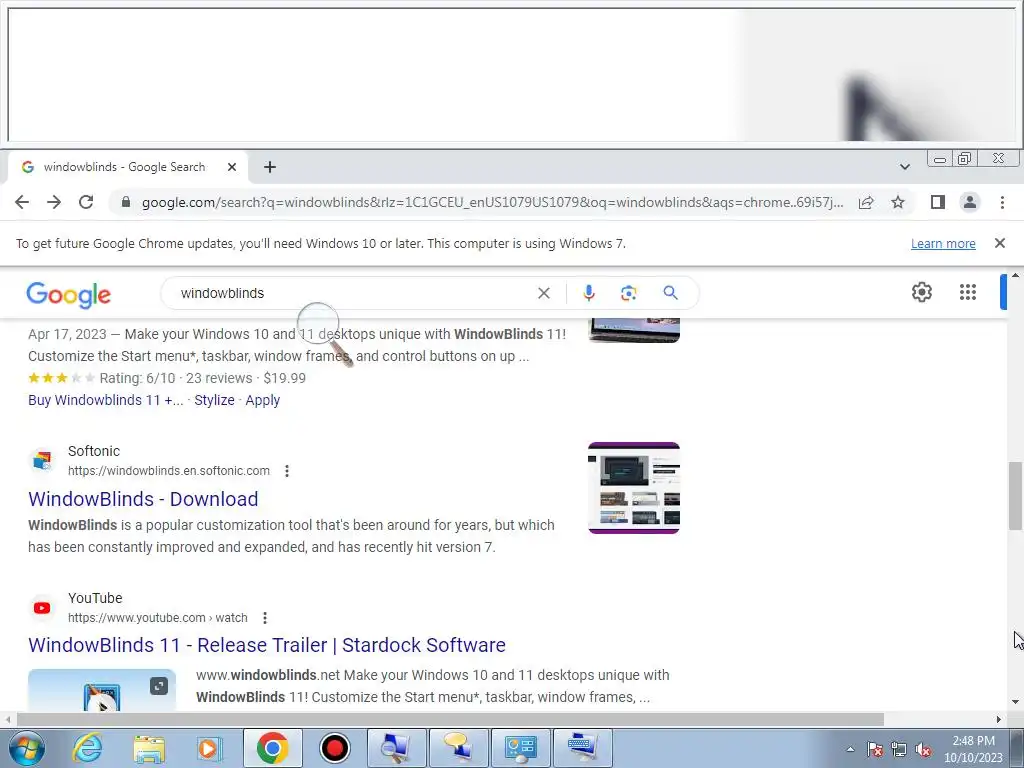Open the Chrome profile avatar menu

coord(970,202)
